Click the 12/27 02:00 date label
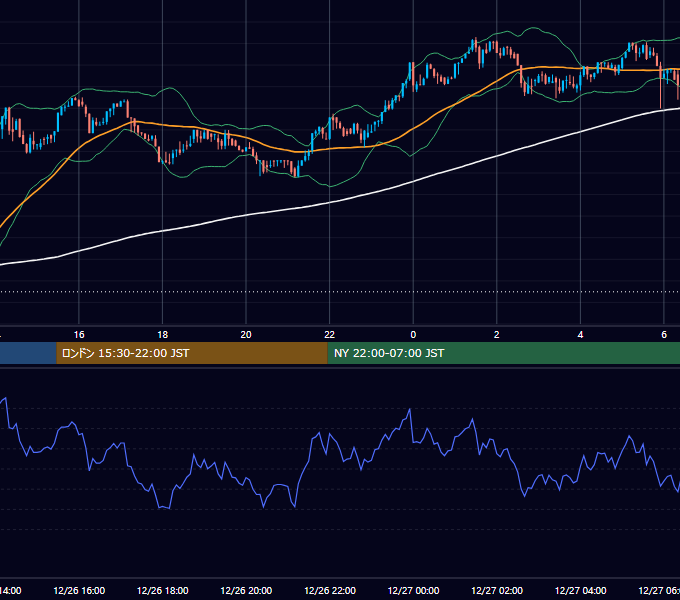This screenshot has width=680, height=600. pos(497,591)
